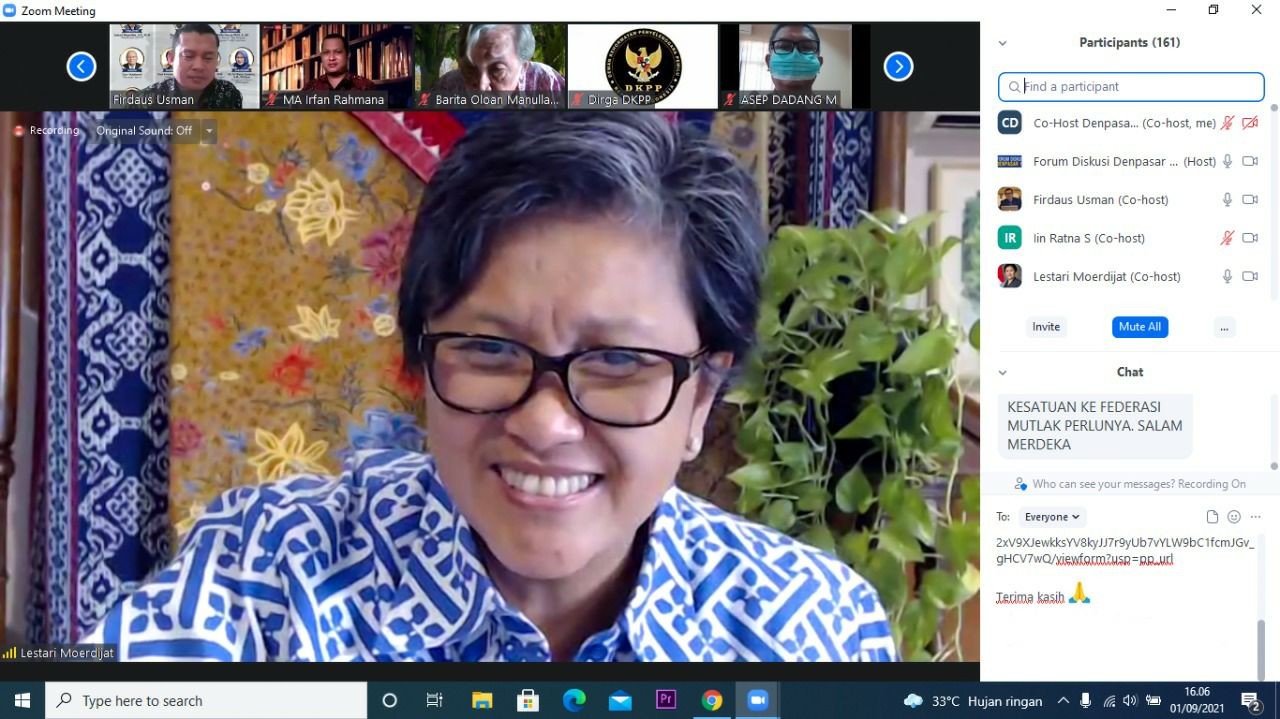Attach a file using chat file icon

(1212, 517)
